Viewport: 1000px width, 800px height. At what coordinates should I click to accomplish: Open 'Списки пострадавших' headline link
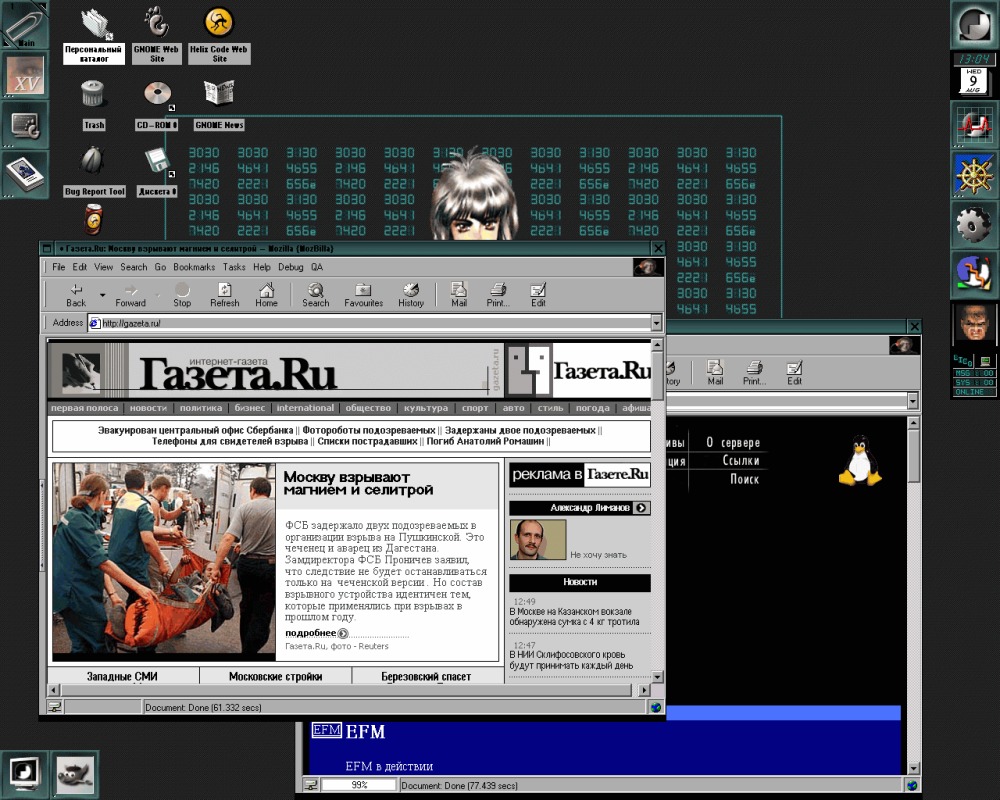(367, 441)
